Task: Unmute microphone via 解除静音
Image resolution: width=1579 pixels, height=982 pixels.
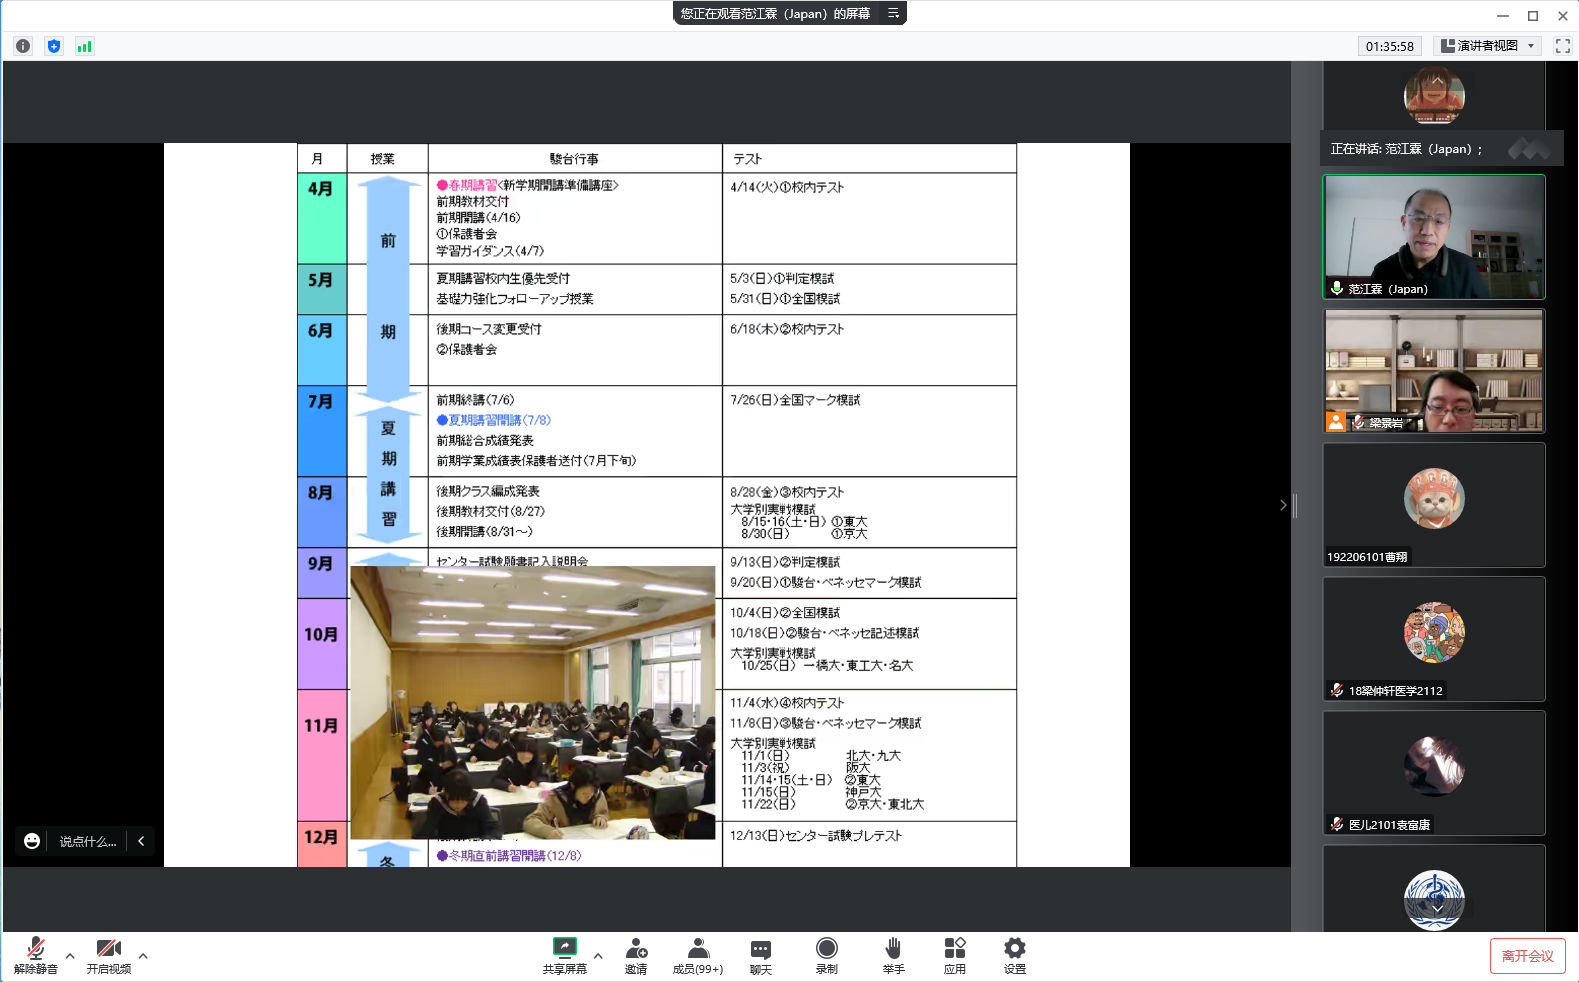Action: 36,955
